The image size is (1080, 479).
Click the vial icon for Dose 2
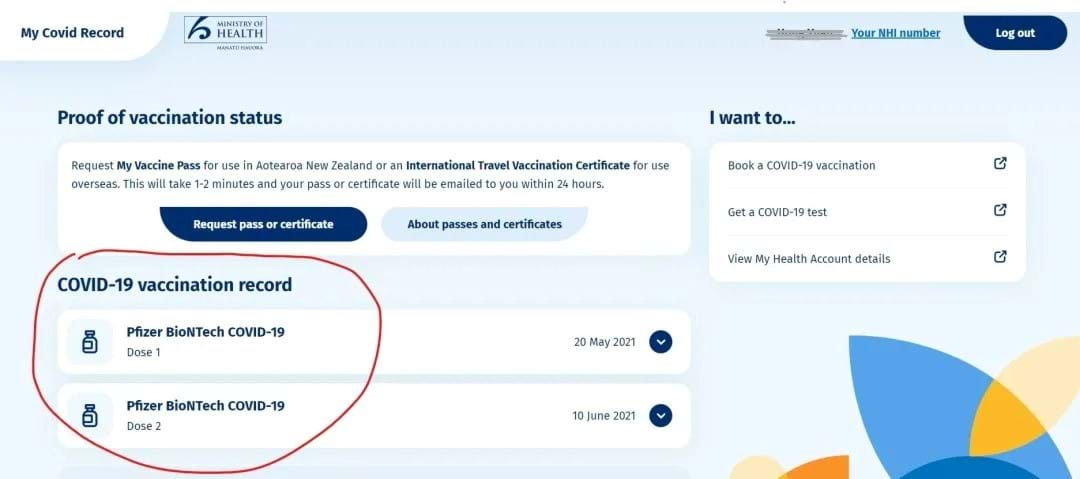tap(90, 416)
